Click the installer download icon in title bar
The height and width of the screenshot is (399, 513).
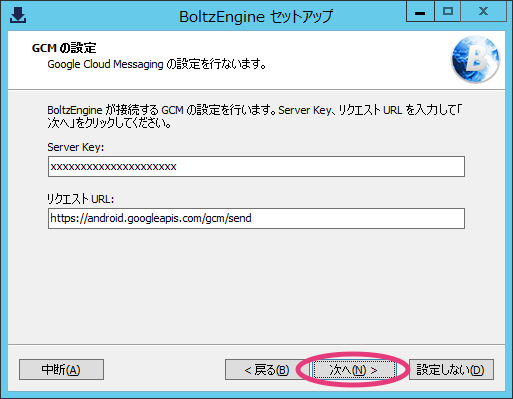click(18, 16)
